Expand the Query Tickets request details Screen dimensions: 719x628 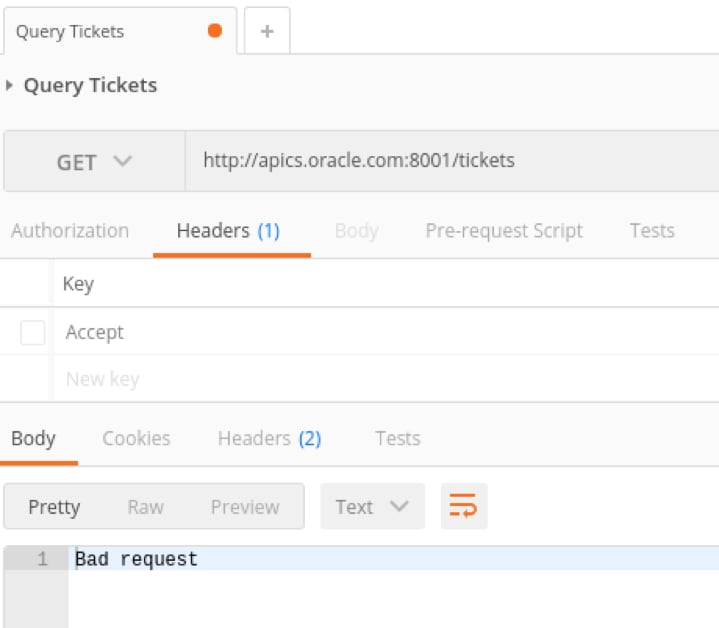point(10,85)
